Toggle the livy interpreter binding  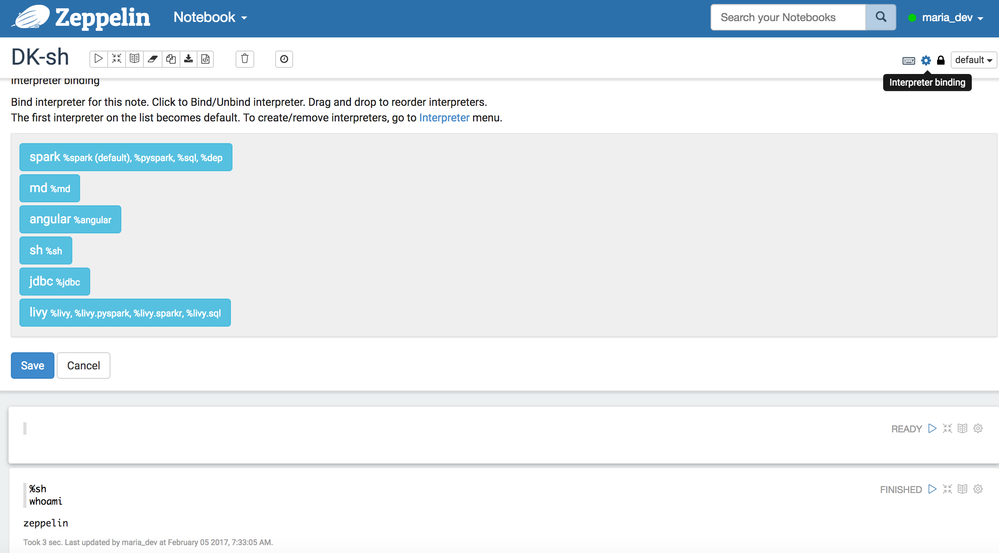pyautogui.click(x=125, y=313)
